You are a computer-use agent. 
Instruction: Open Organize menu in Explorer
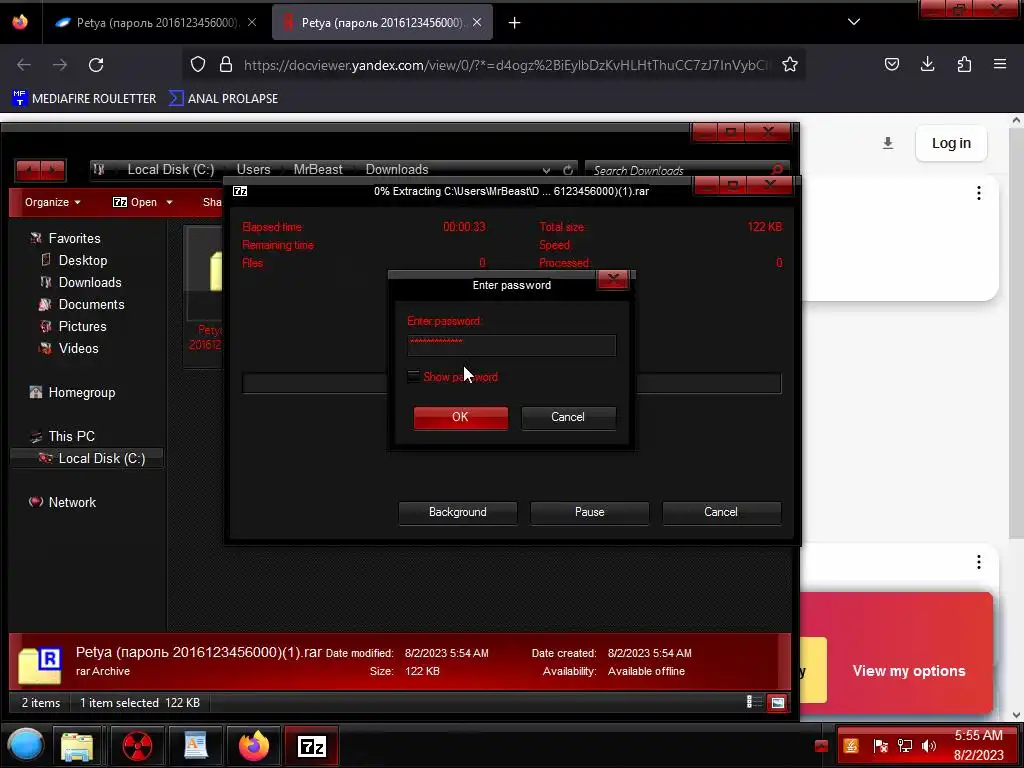pos(53,202)
